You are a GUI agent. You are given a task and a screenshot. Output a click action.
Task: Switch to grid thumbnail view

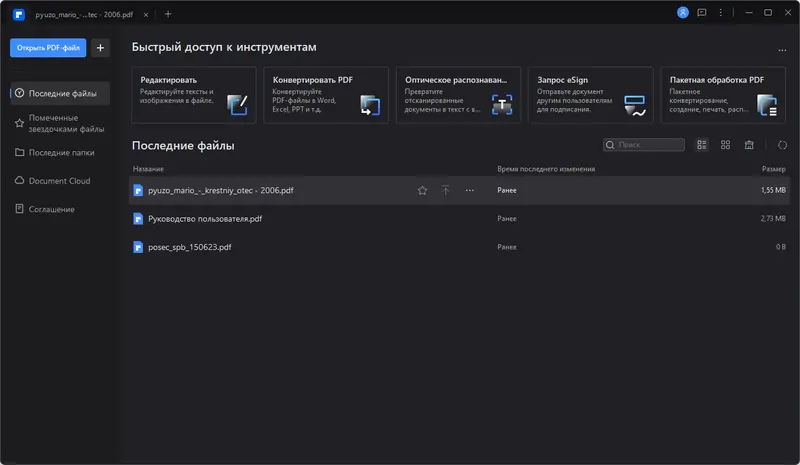pos(726,145)
